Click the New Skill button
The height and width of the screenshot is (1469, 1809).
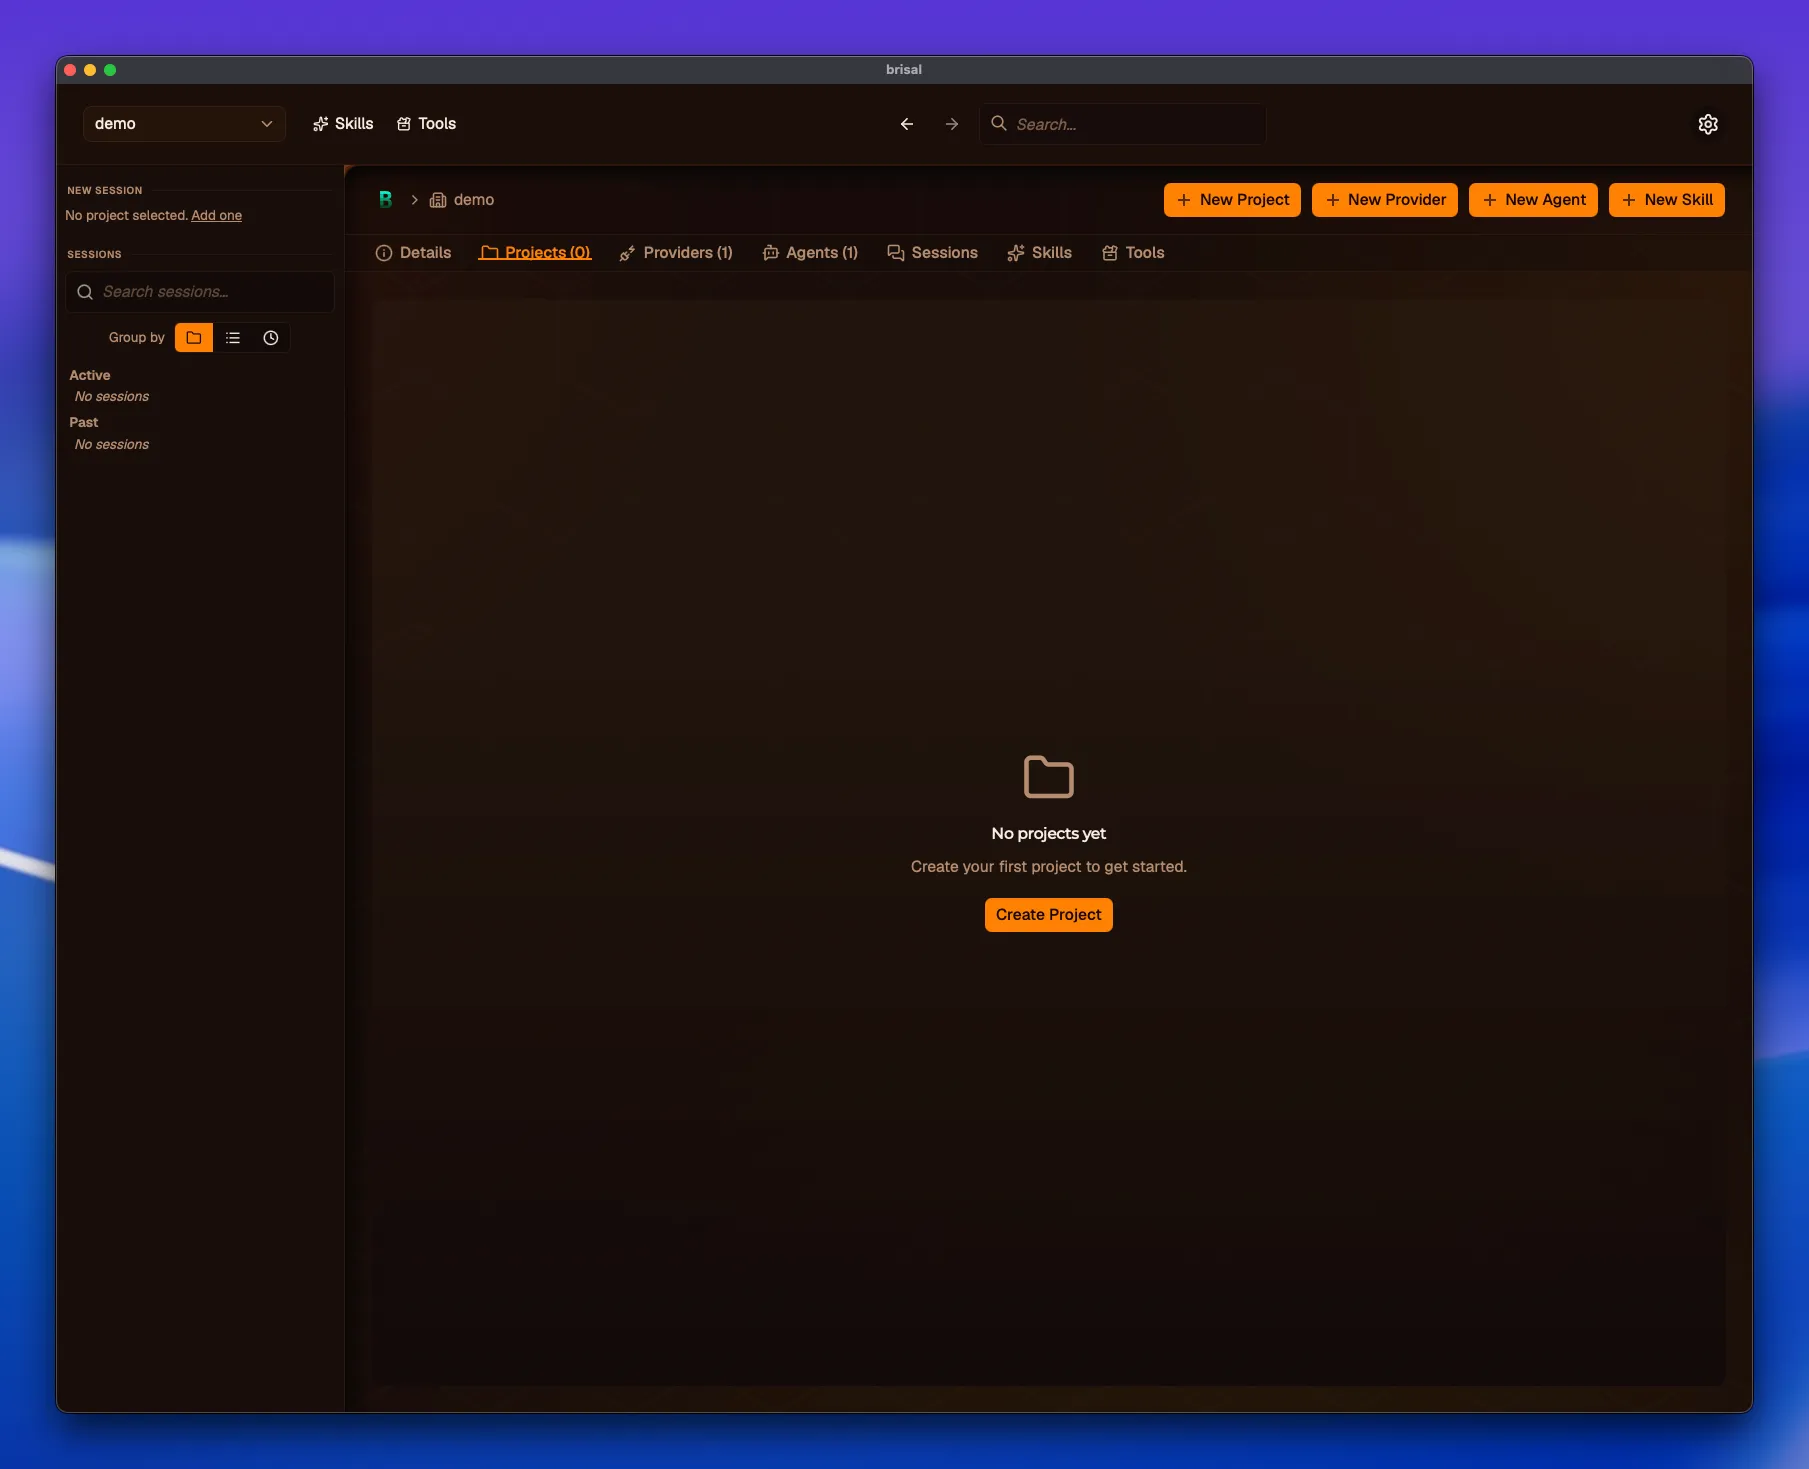(1667, 200)
